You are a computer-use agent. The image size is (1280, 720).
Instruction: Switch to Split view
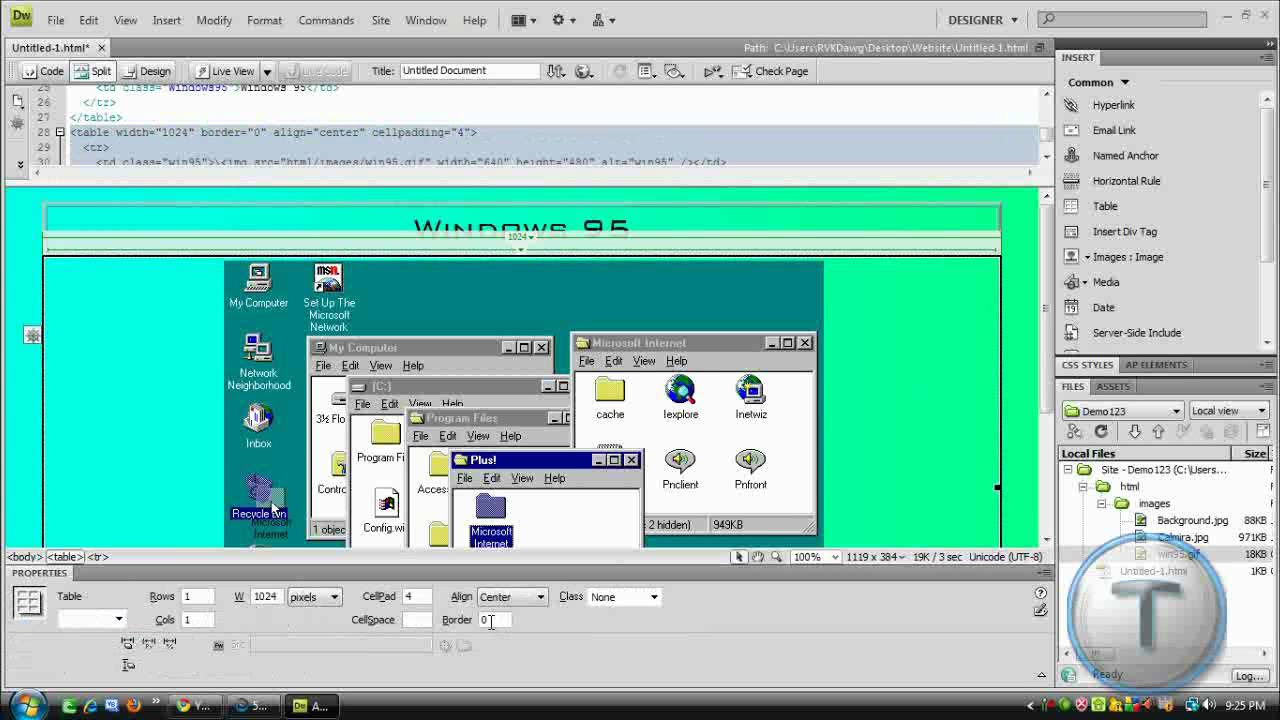[x=91, y=71]
